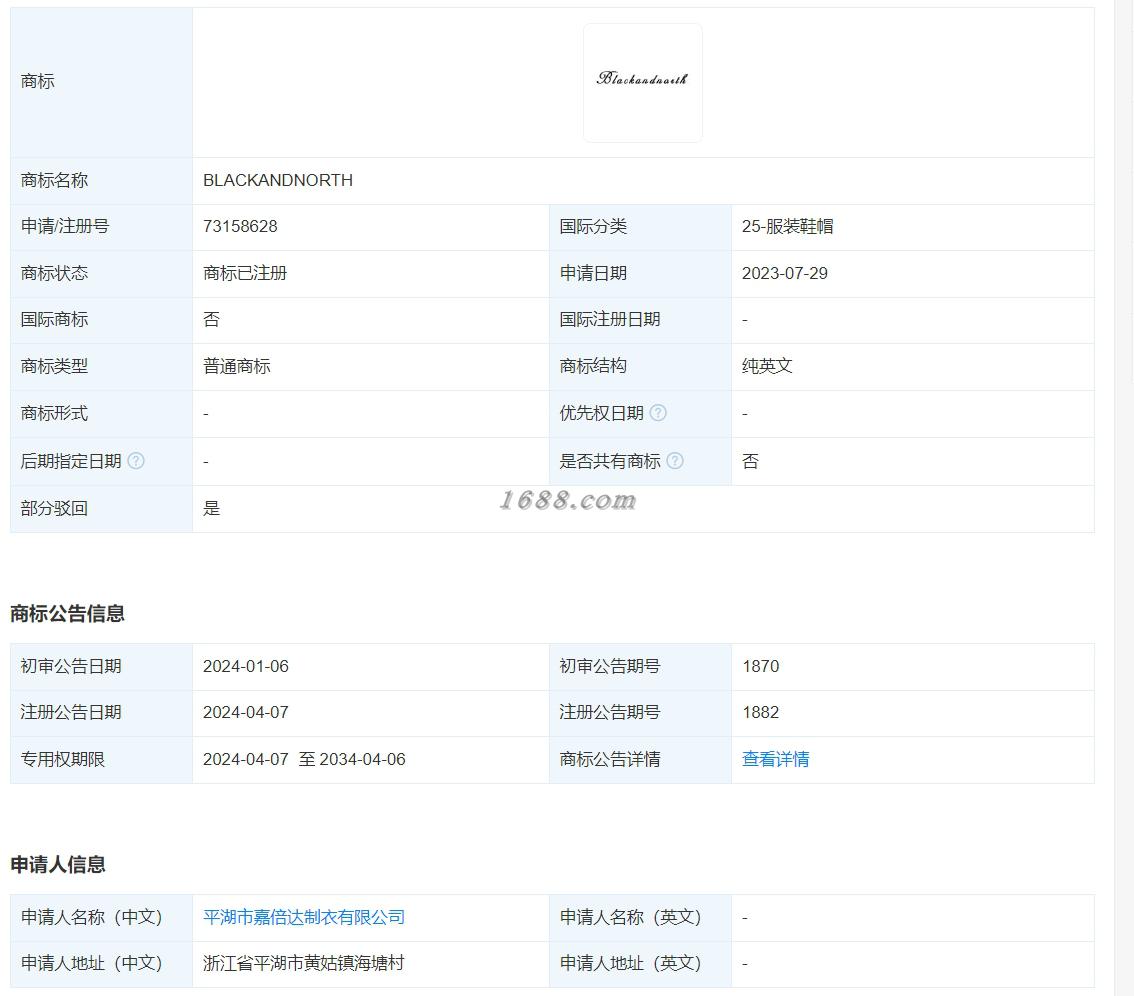Click the help icon beside 是否共有商标

(675, 461)
